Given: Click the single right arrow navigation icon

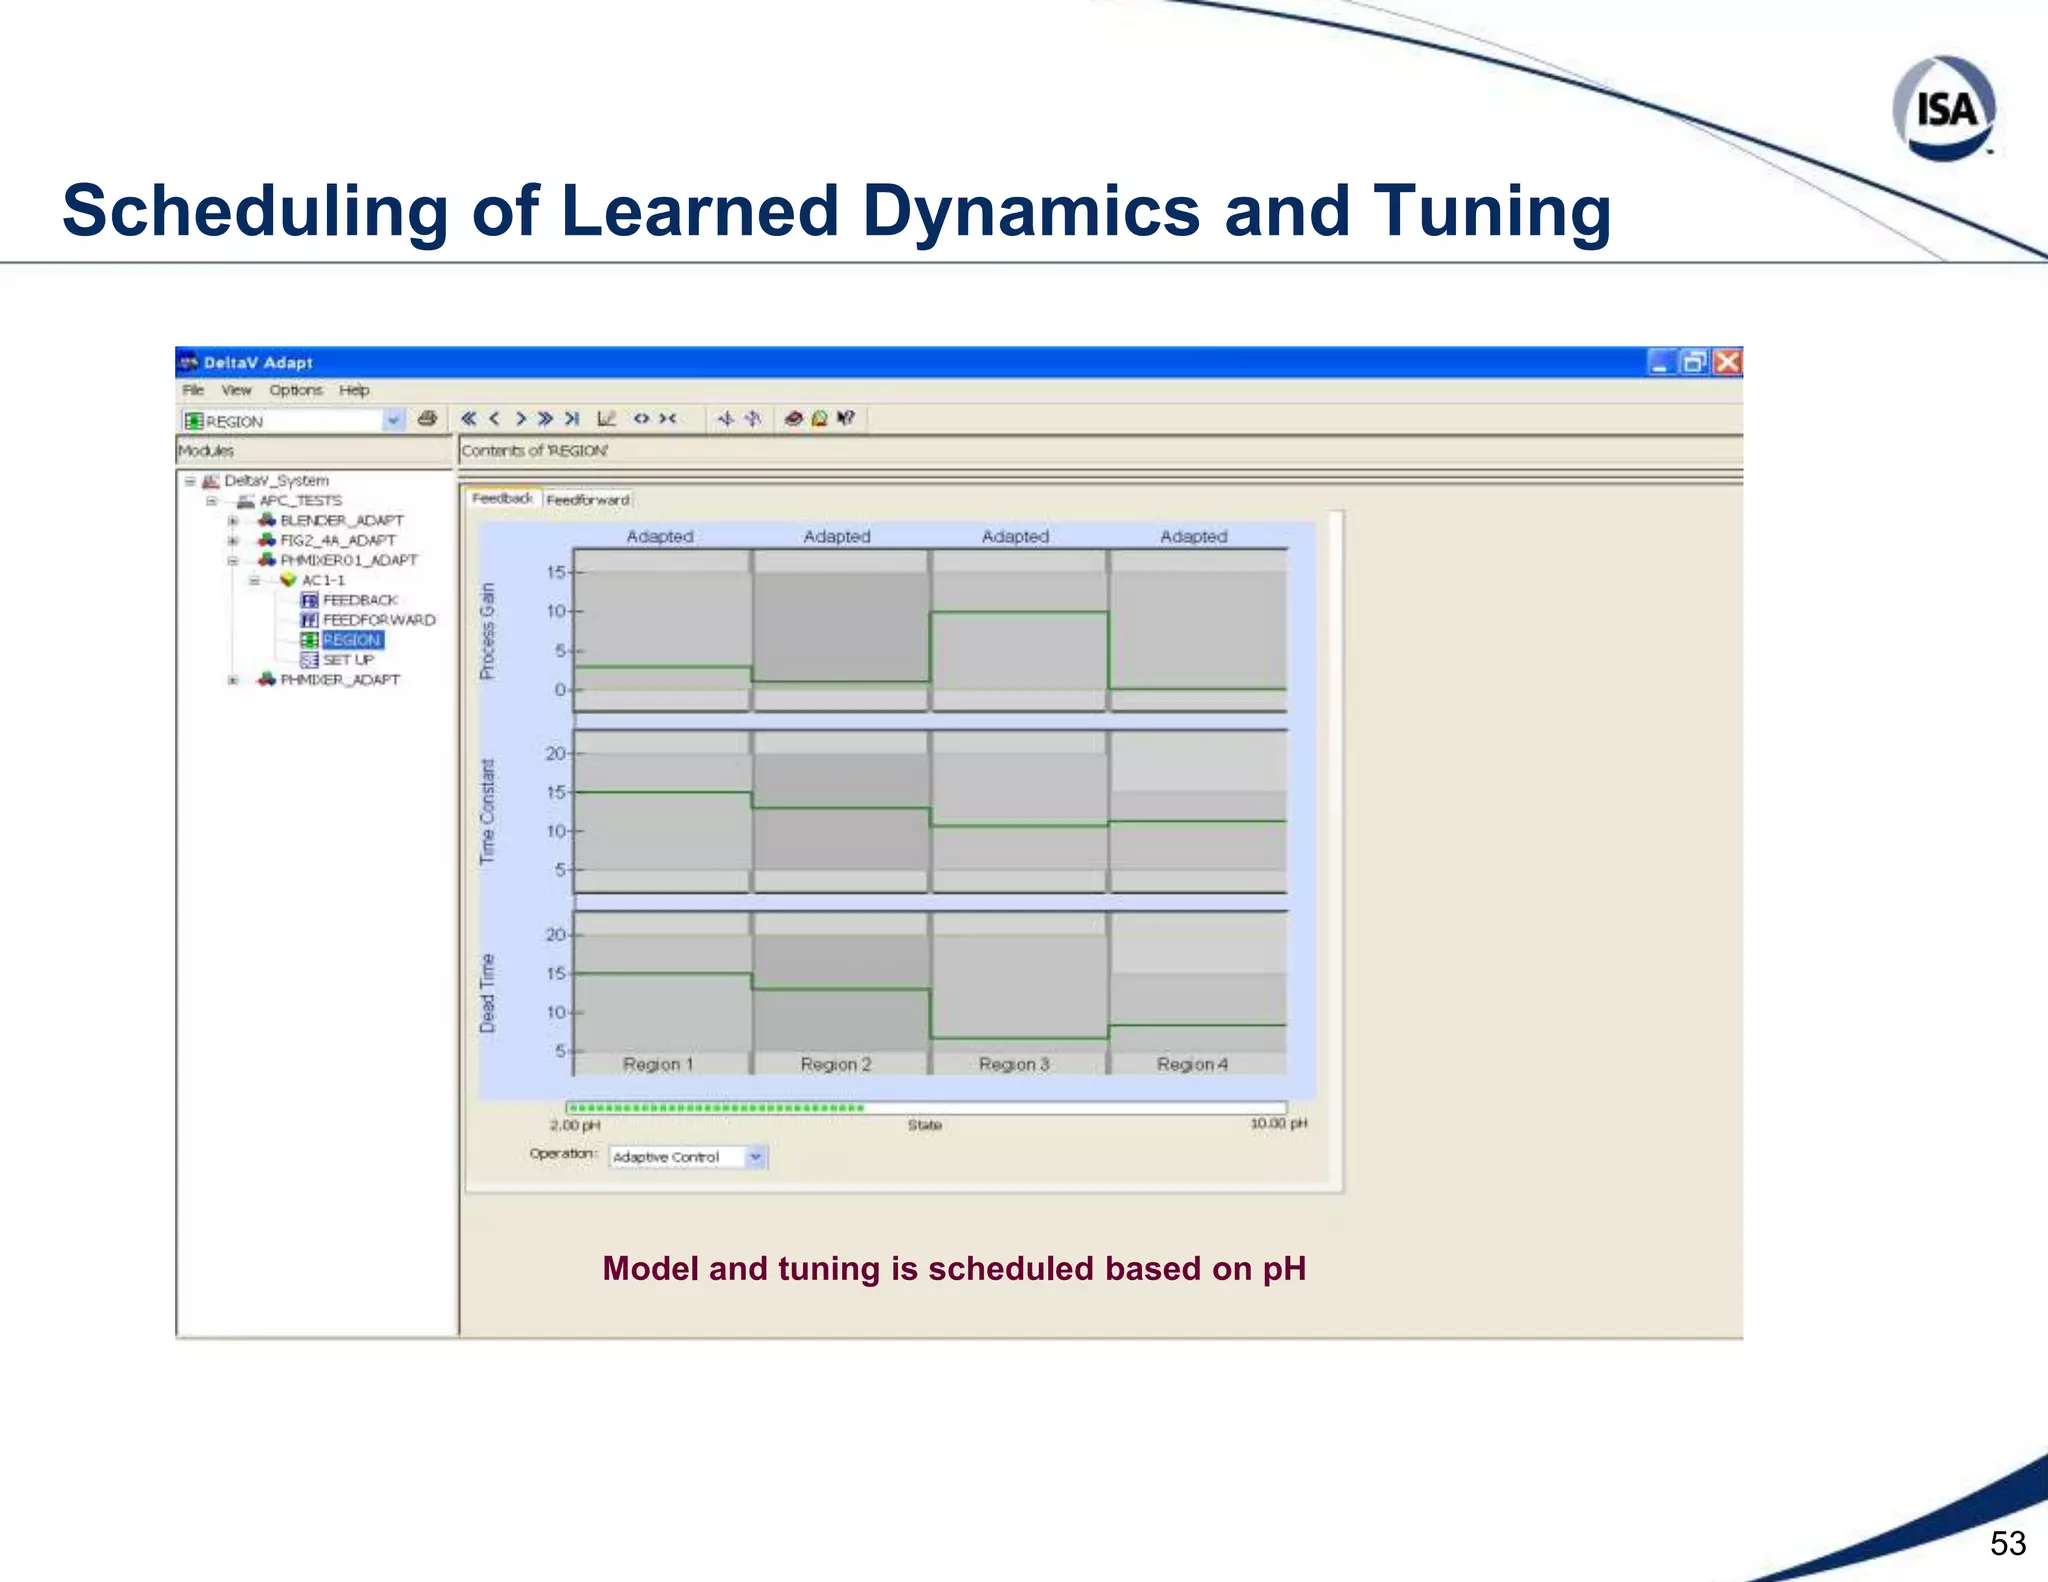Looking at the screenshot, I should point(520,419).
